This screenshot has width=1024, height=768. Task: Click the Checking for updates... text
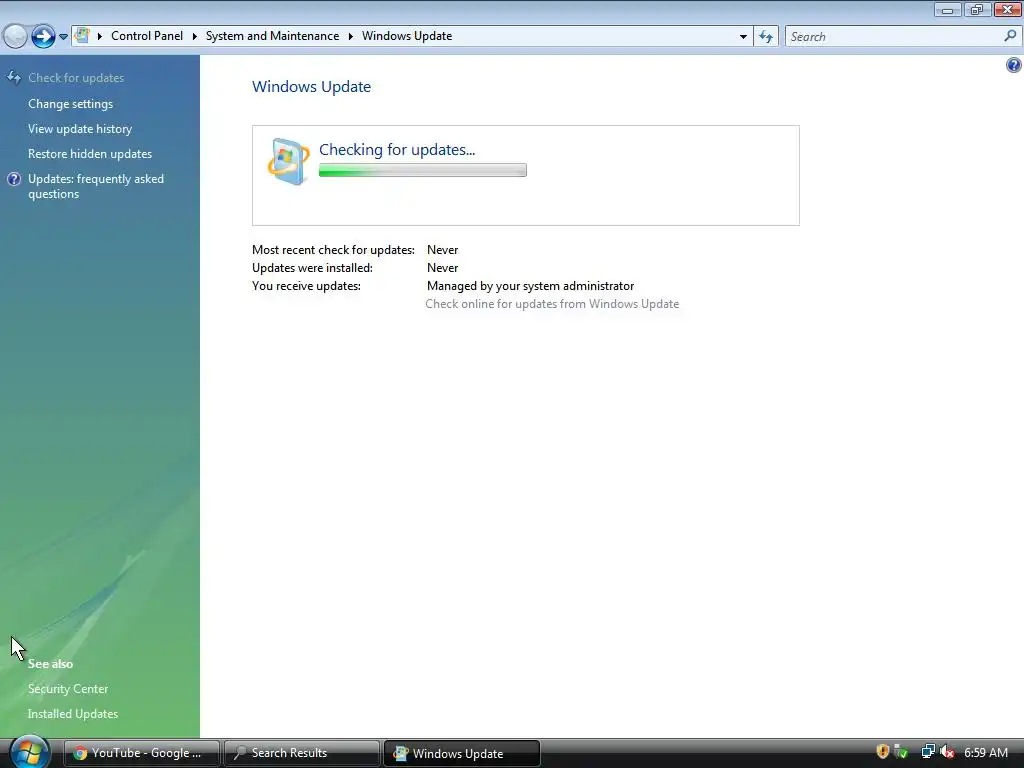[397, 150]
